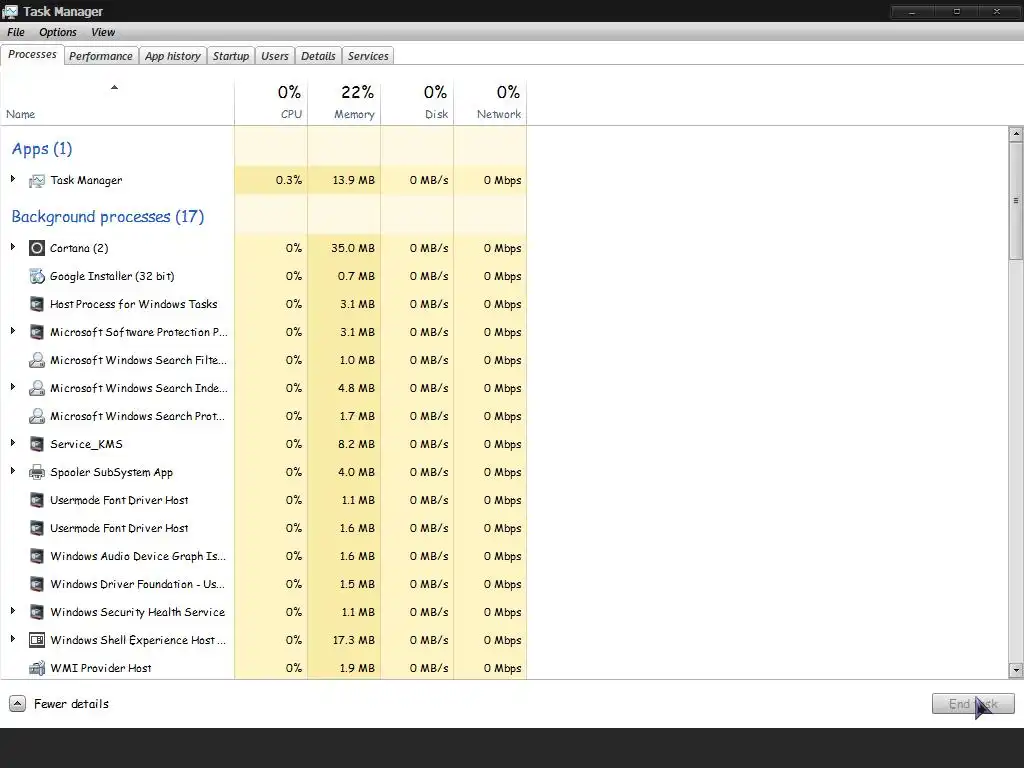Screen dimensions: 1024x768
Task: Click the 1.6 MB Usermode Font Driver Host icon
Action: 37,528
